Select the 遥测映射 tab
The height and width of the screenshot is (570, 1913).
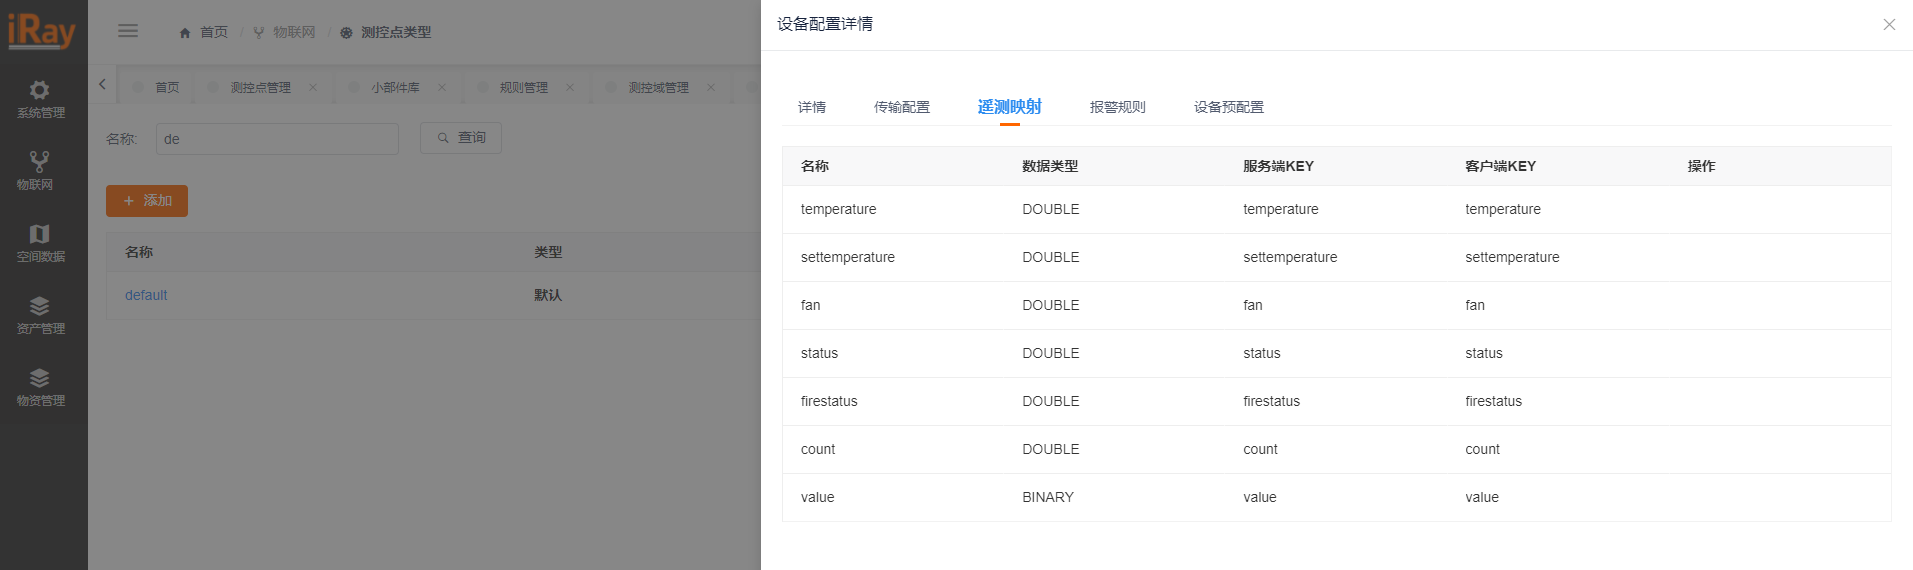[1010, 107]
